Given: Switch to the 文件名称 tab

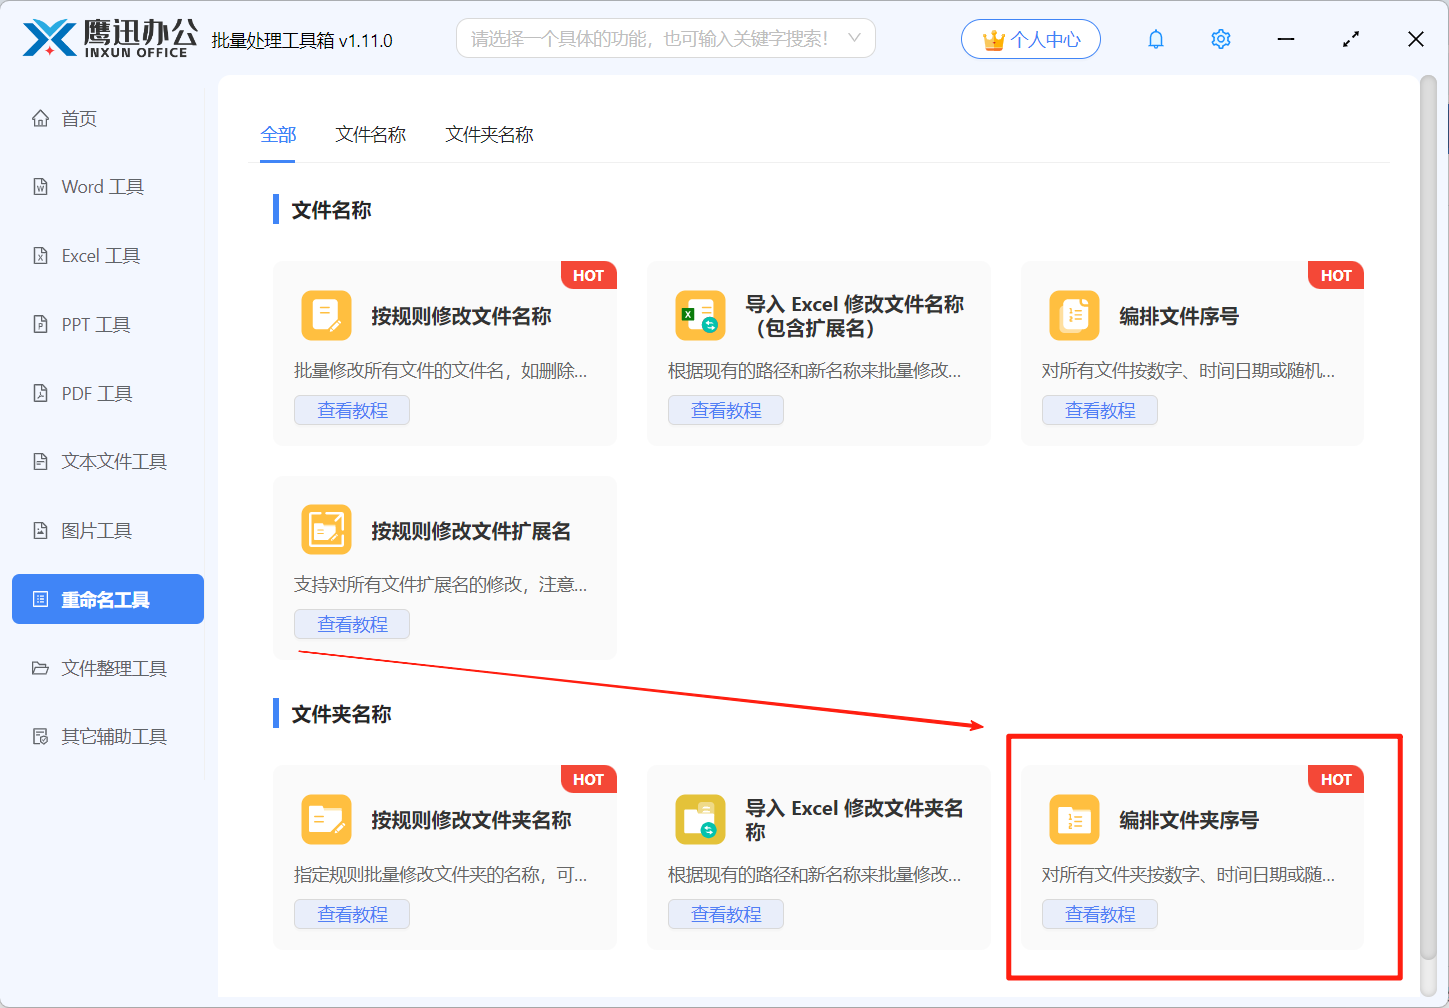Looking at the screenshot, I should click(370, 134).
